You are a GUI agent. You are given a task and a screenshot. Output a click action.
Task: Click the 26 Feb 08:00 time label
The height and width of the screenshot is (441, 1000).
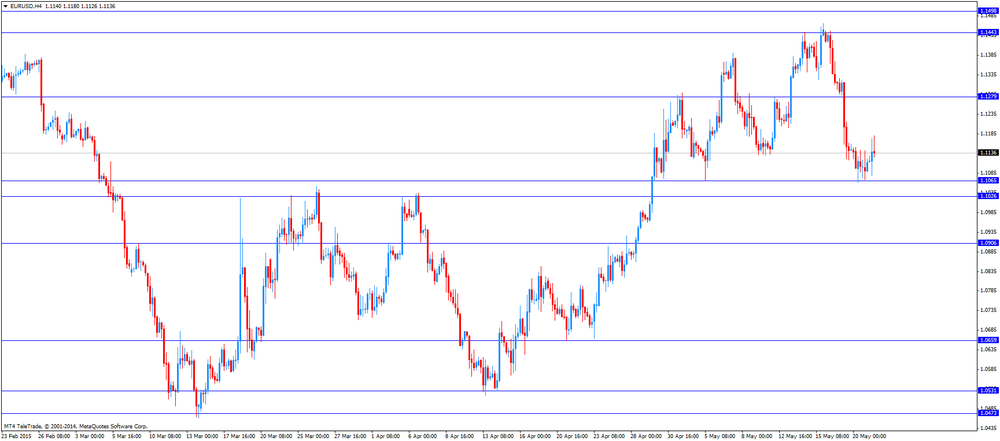click(x=54, y=437)
